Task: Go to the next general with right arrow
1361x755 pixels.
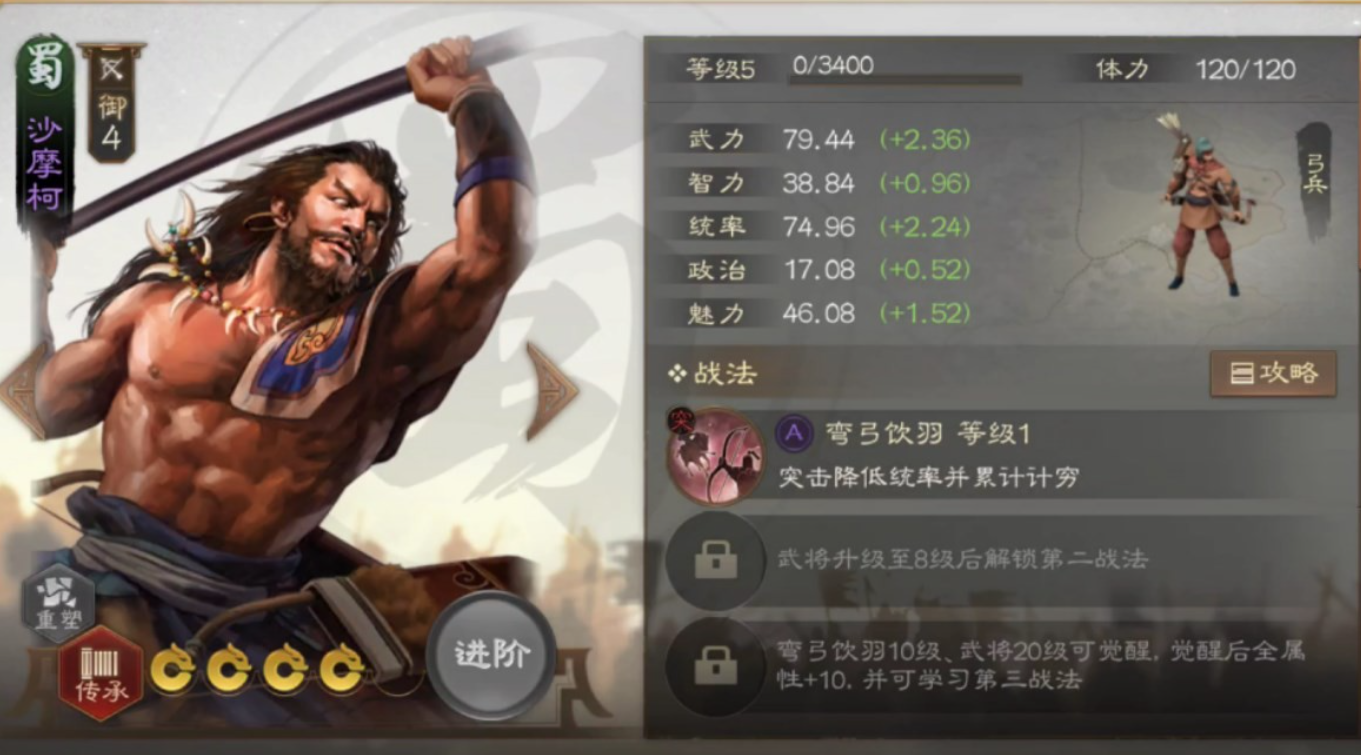Action: (x=551, y=390)
